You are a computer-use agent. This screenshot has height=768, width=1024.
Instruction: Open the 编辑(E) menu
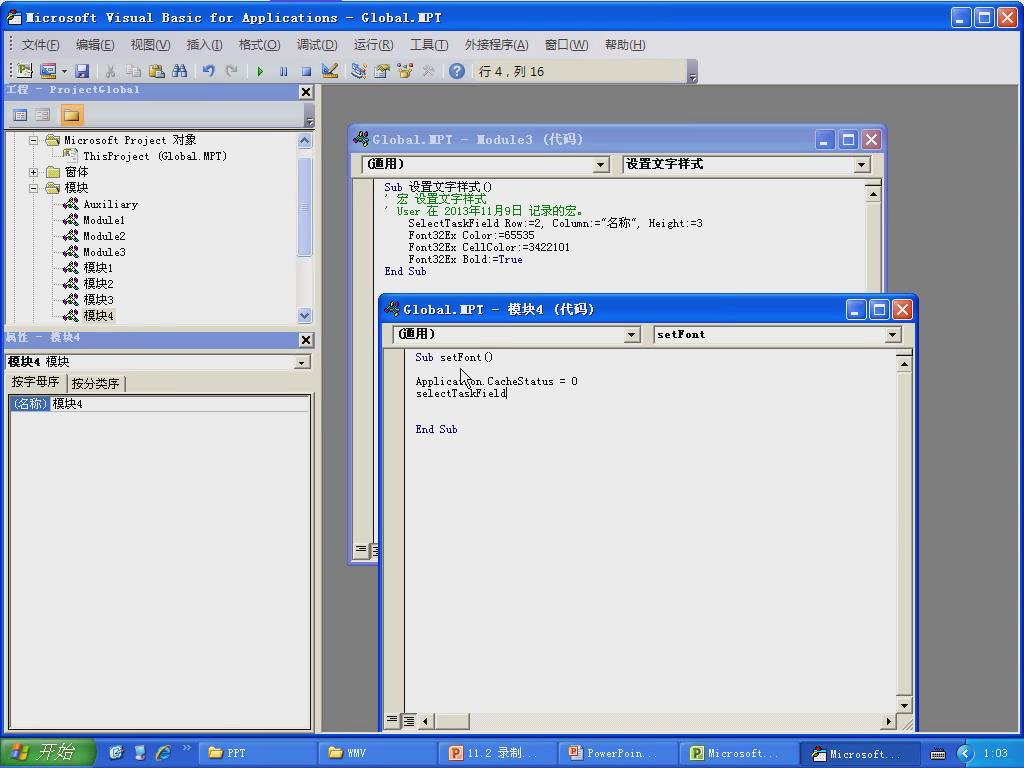pyautogui.click(x=95, y=44)
